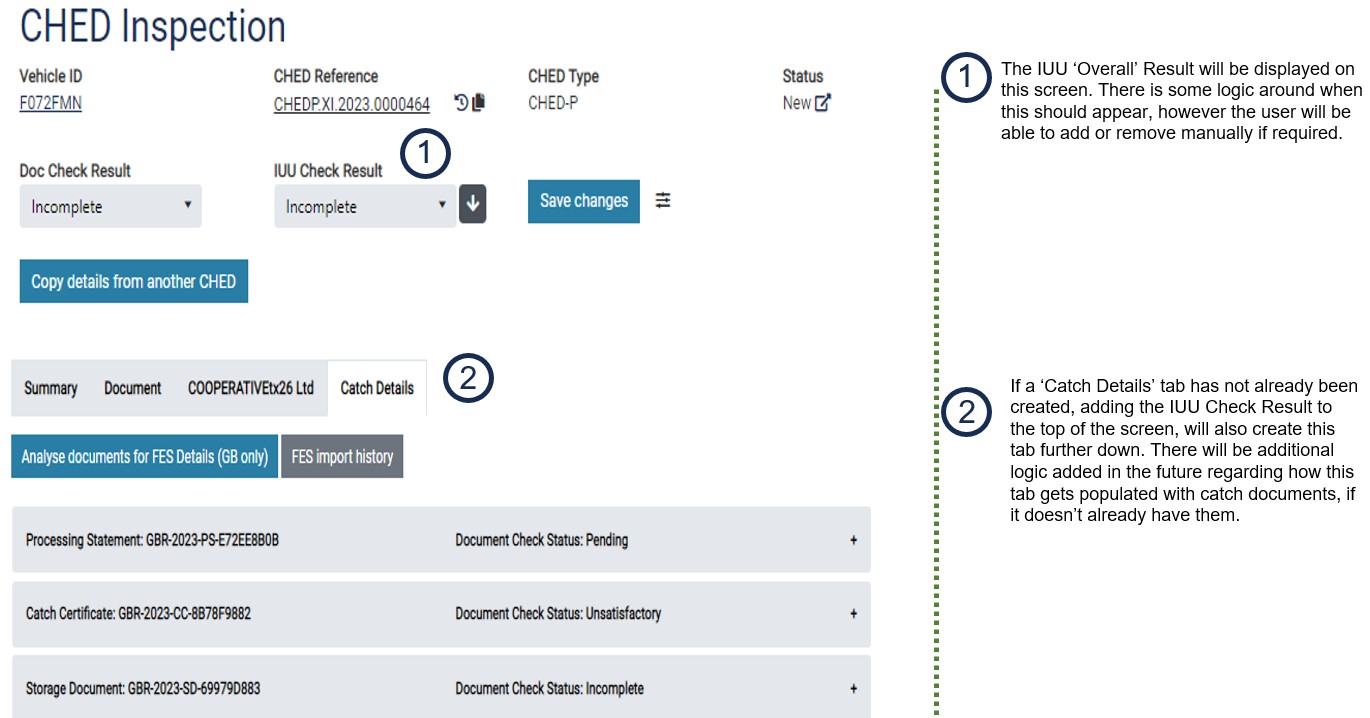Copy the CHED reference to clipboard

[x=478, y=102]
